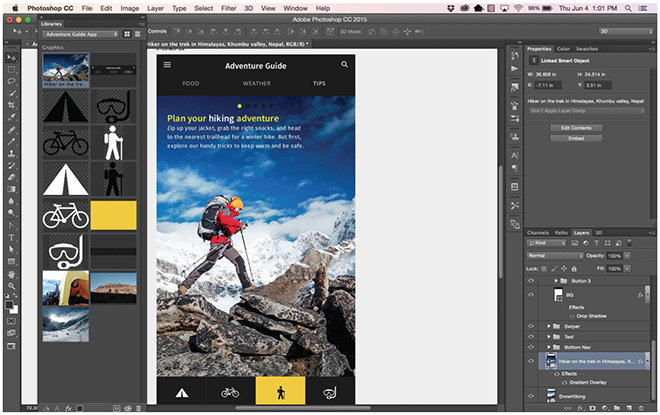Select the black snorkel mask graphic thumbnail
Viewport: 660px width, 415px height.
coord(113,106)
